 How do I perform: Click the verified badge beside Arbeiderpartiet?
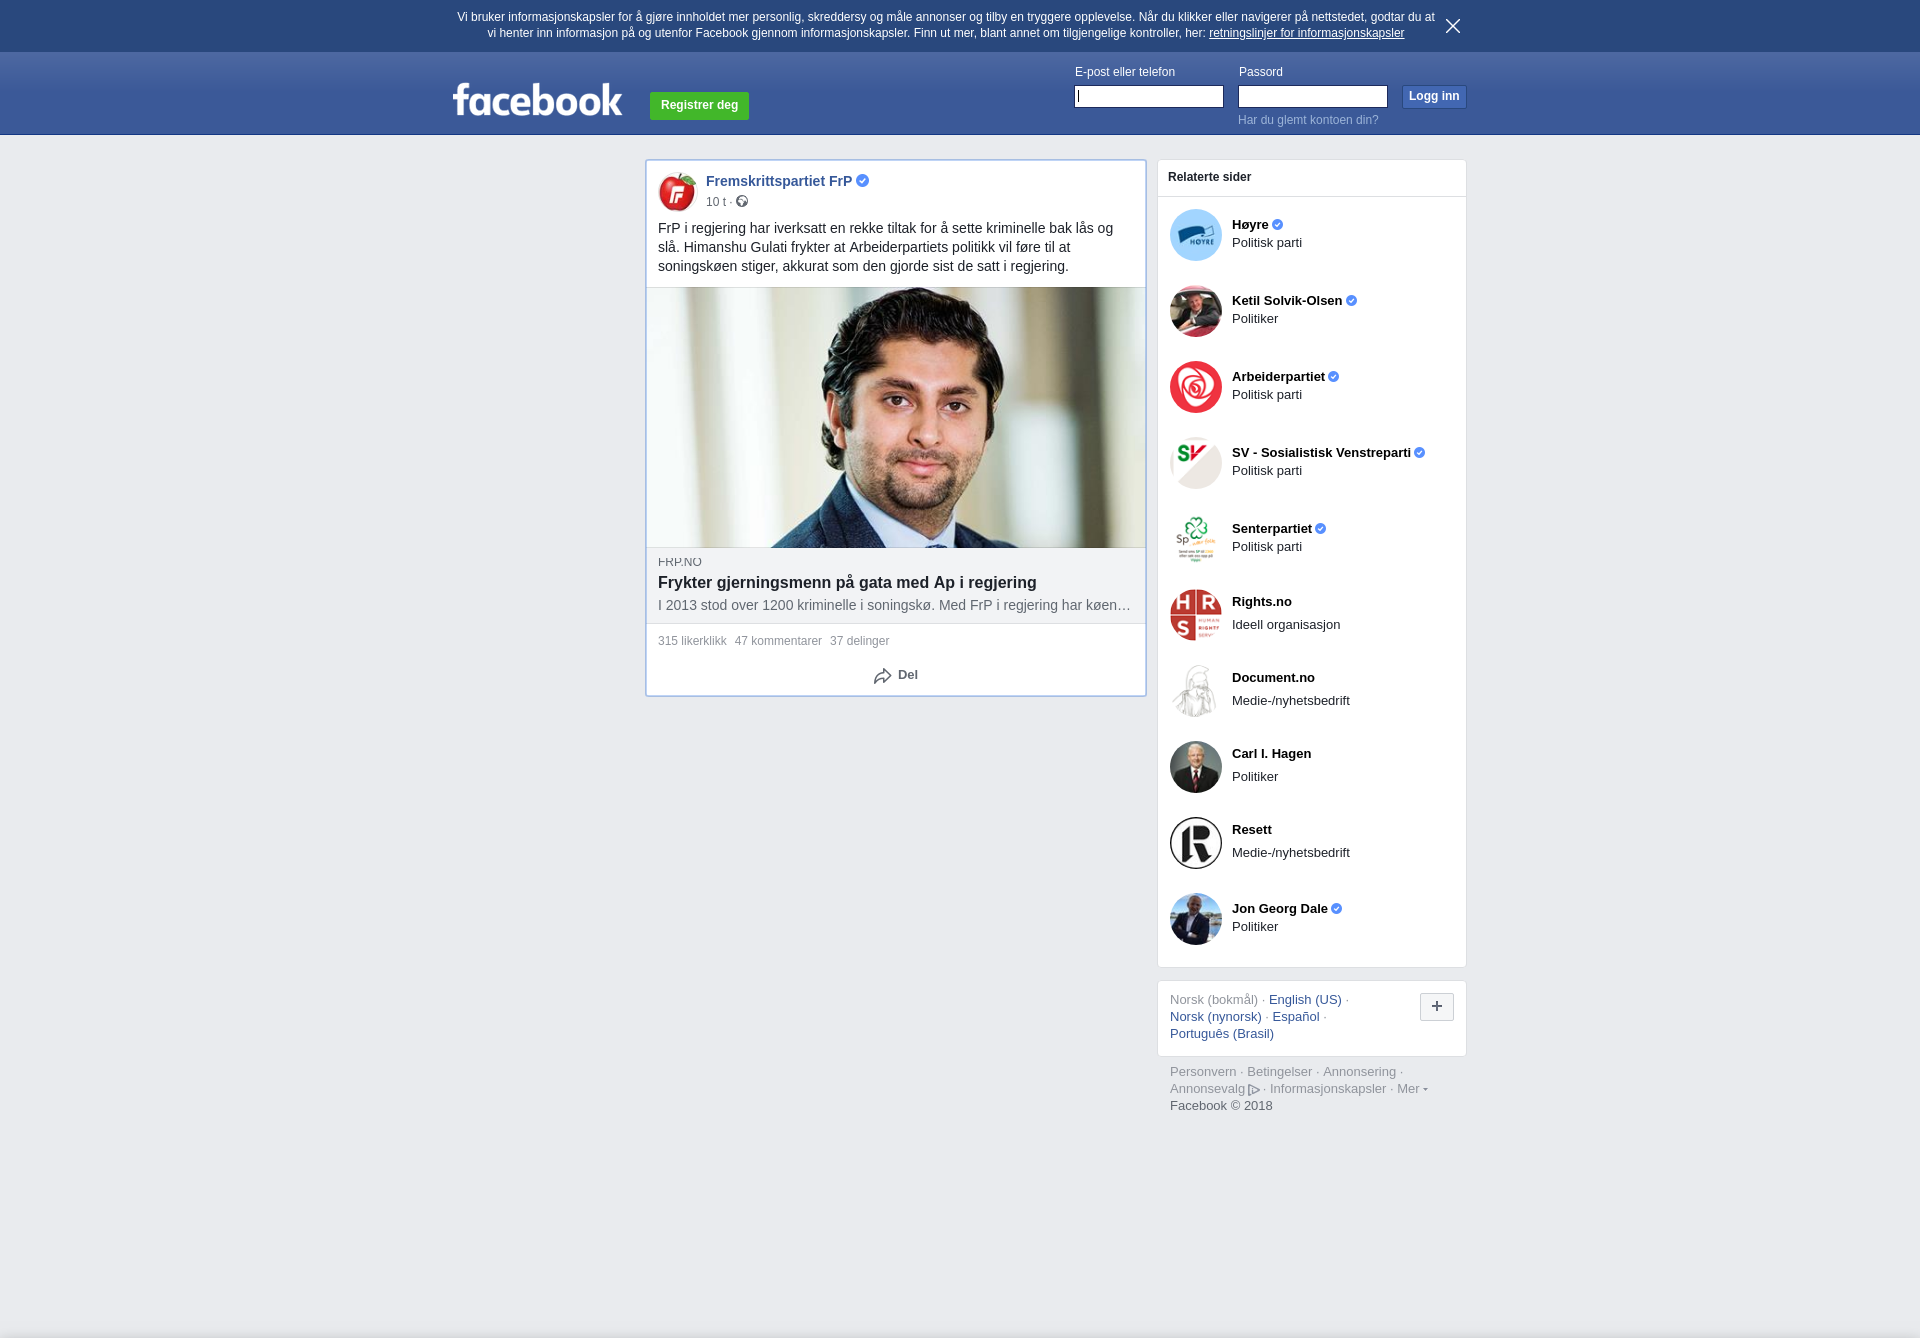[x=1333, y=377]
